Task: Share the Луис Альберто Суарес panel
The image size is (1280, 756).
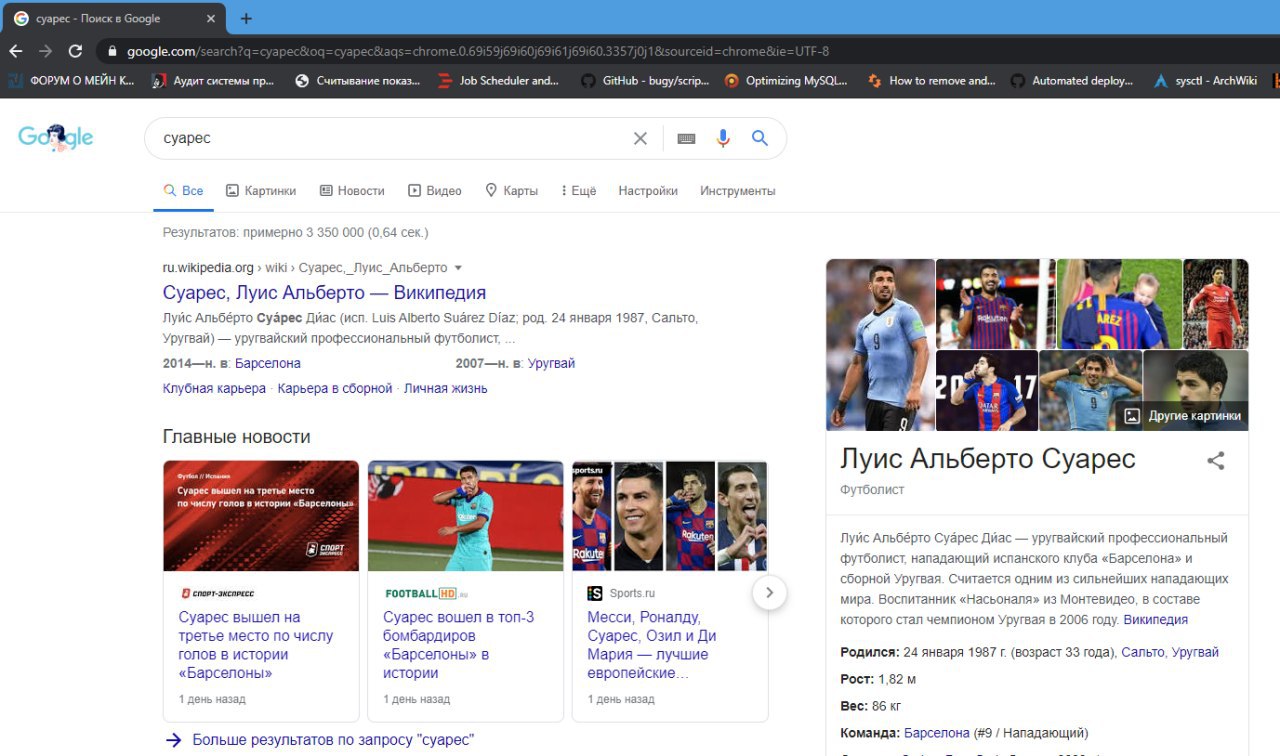Action: pos(1215,461)
